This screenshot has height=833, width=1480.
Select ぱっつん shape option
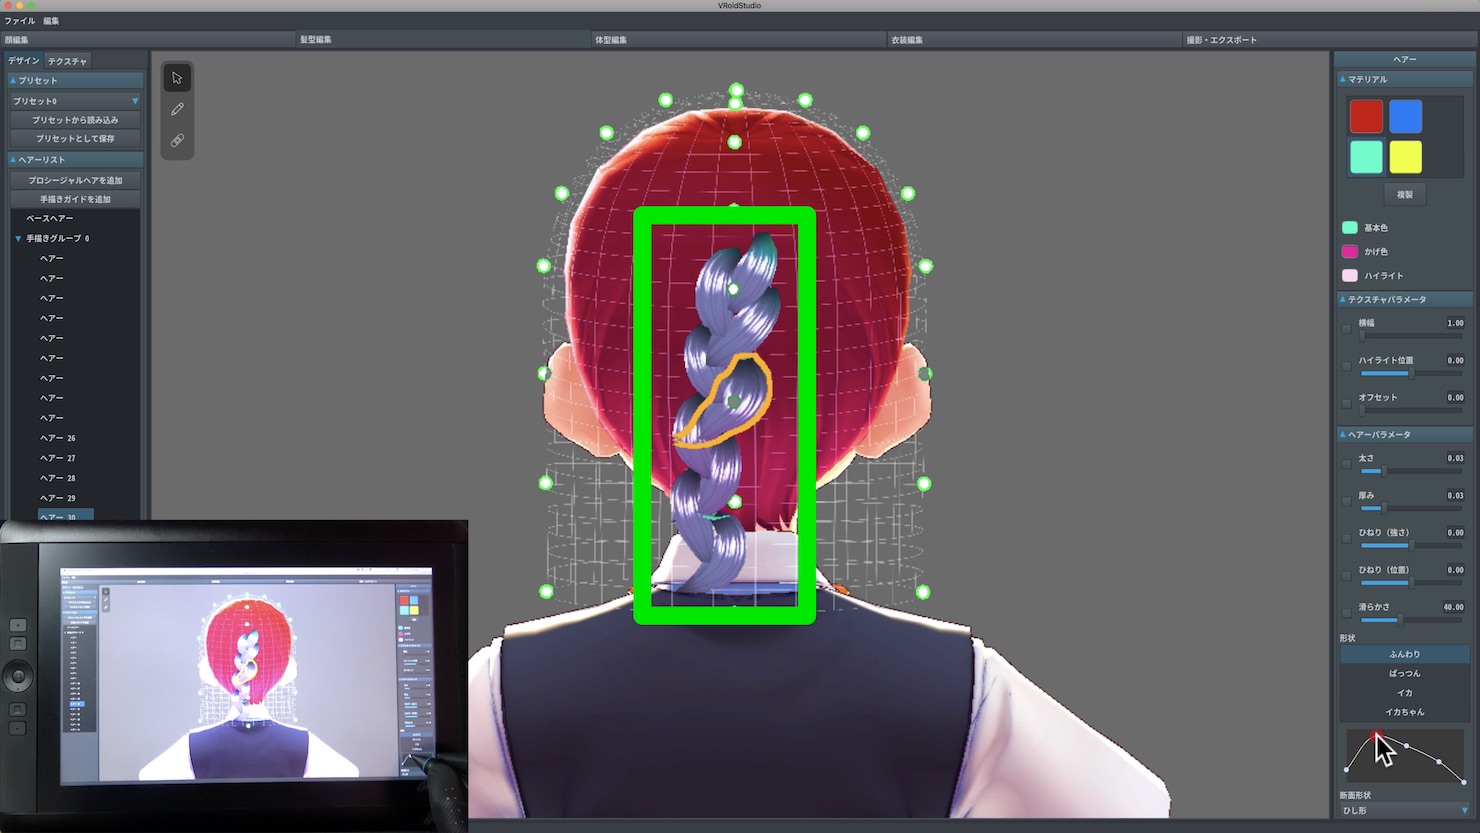coord(1405,673)
